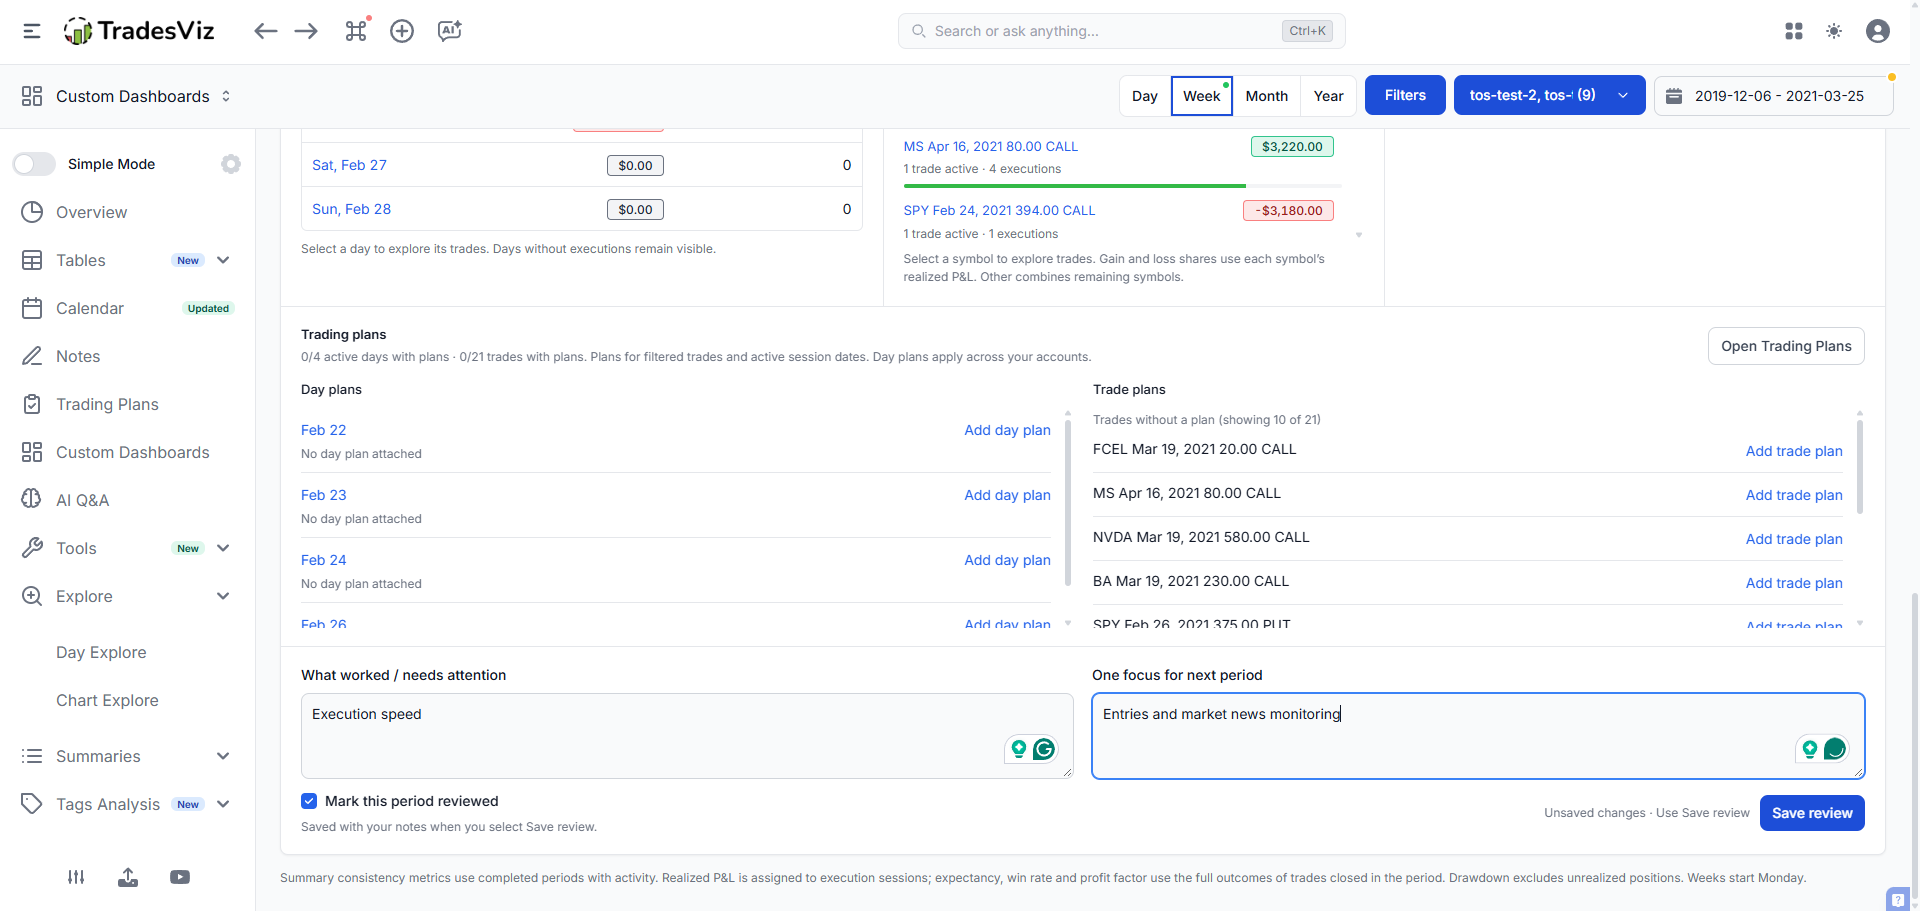
Task: Open the sliders settings icon at sidebar bottom
Action: (x=76, y=877)
